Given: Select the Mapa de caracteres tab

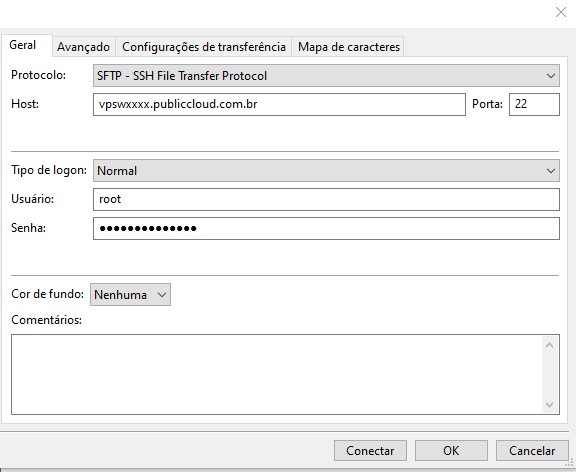Looking at the screenshot, I should pyautogui.click(x=349, y=47).
